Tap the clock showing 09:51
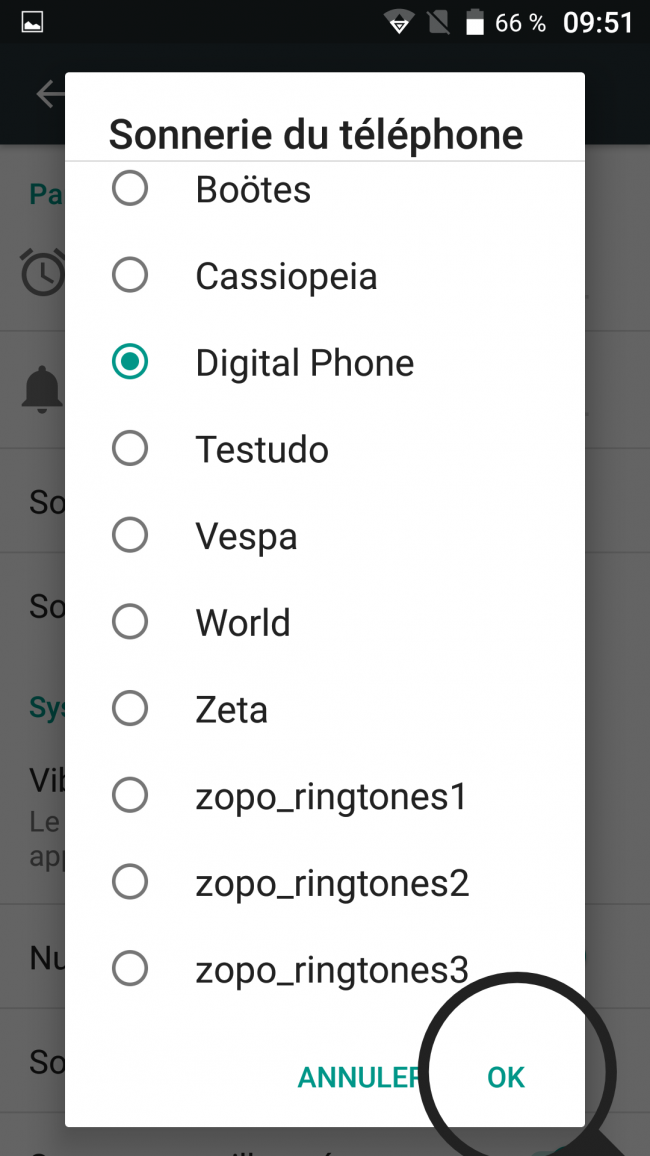This screenshot has width=650, height=1156. coord(598,23)
